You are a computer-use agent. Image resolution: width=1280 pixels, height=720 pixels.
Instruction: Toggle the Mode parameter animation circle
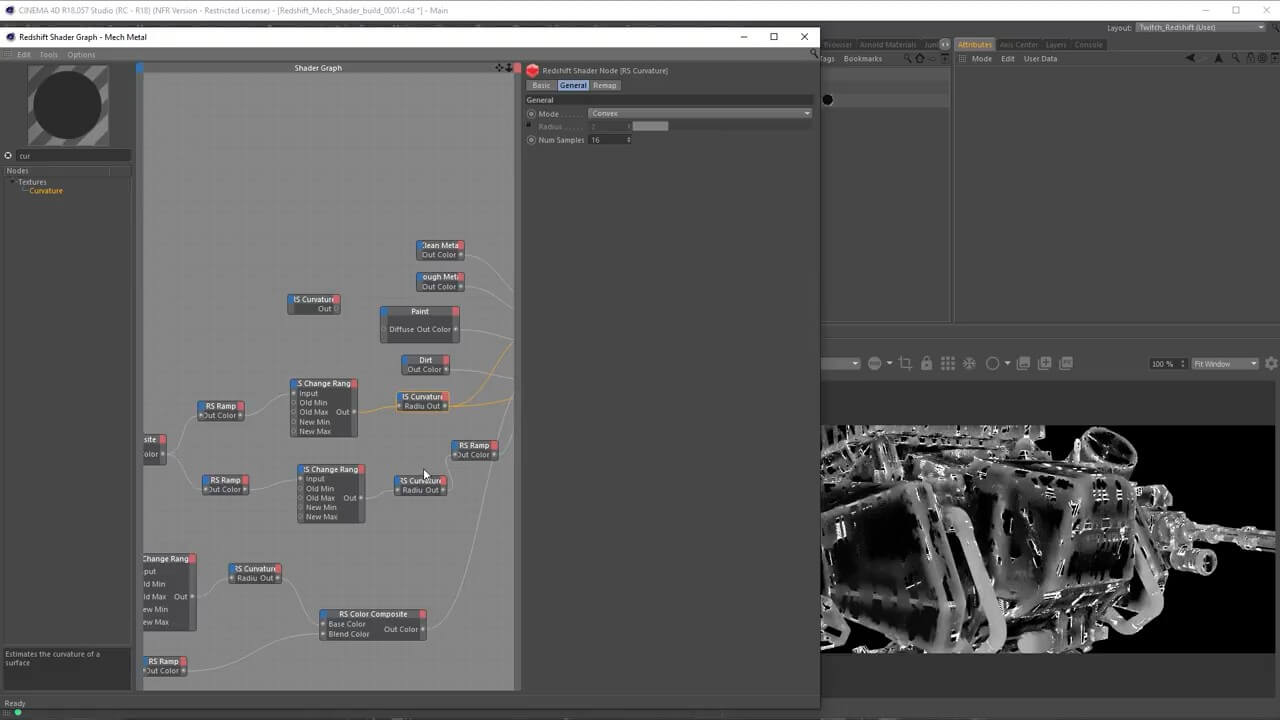click(531, 114)
